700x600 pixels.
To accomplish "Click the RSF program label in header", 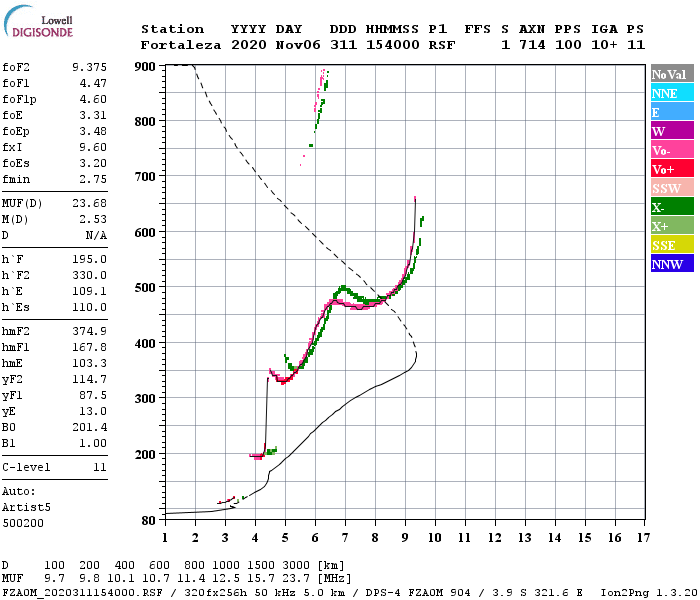I will point(442,45).
